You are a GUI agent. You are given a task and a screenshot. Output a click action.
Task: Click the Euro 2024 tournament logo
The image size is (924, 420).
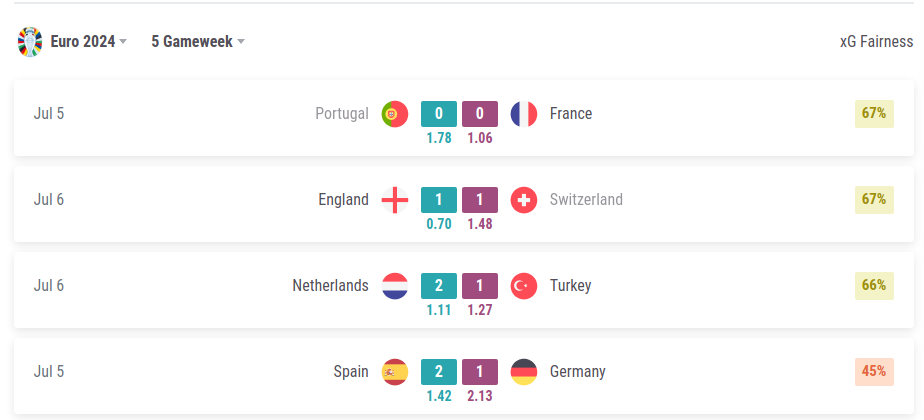[31, 42]
